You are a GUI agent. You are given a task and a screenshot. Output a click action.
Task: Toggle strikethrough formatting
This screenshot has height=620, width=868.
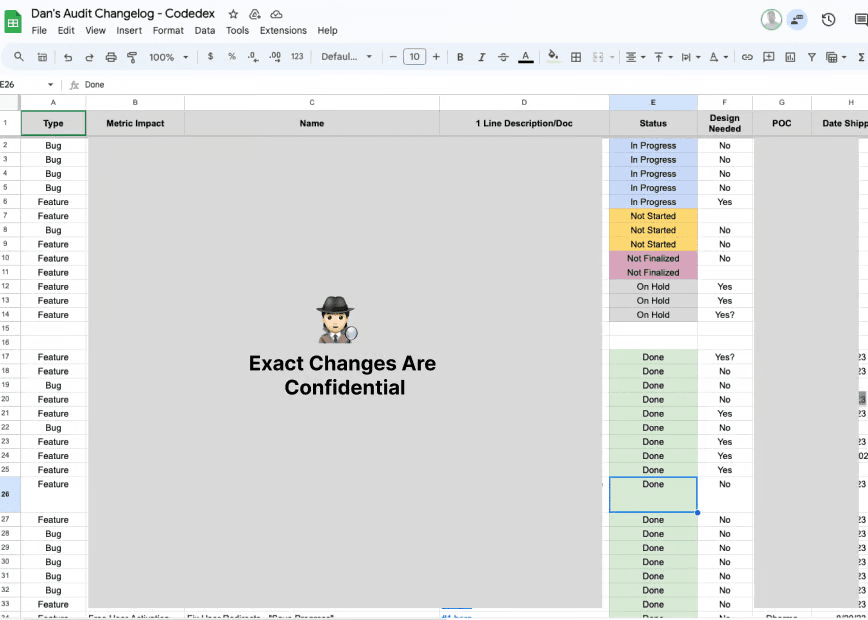coord(502,57)
